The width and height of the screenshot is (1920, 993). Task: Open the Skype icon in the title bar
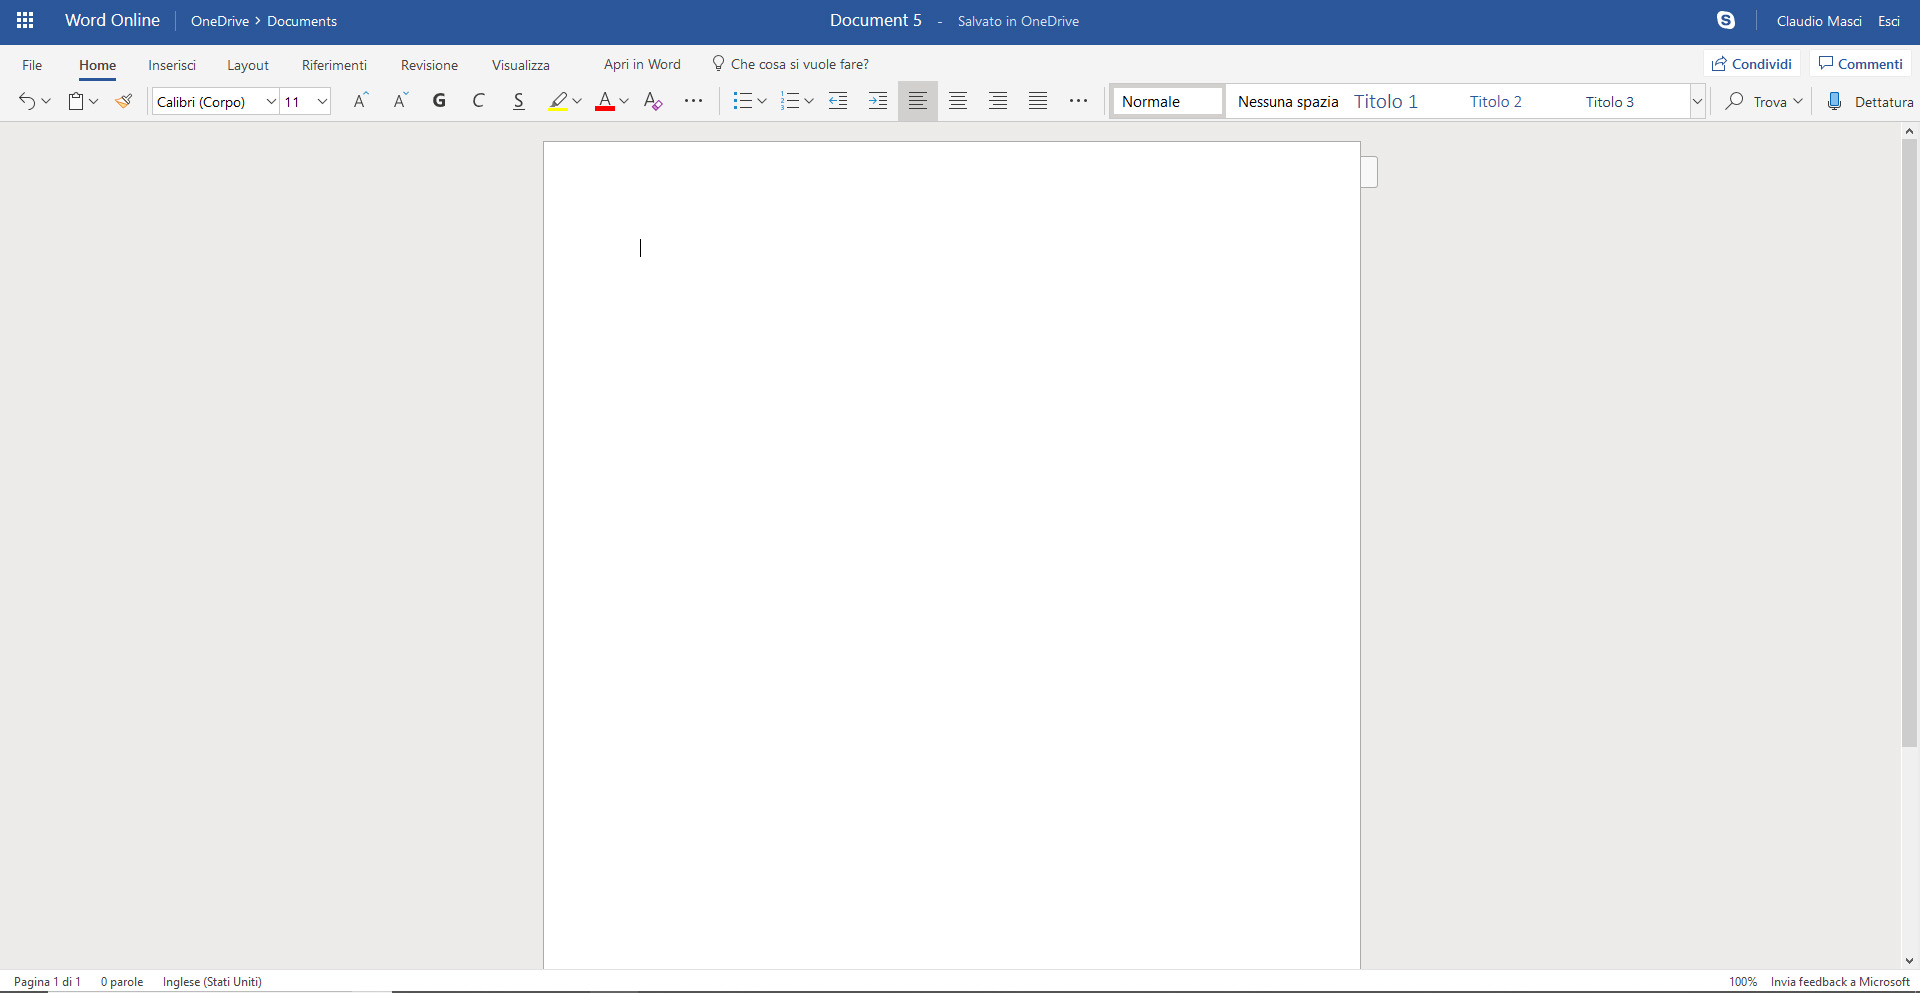1727,20
